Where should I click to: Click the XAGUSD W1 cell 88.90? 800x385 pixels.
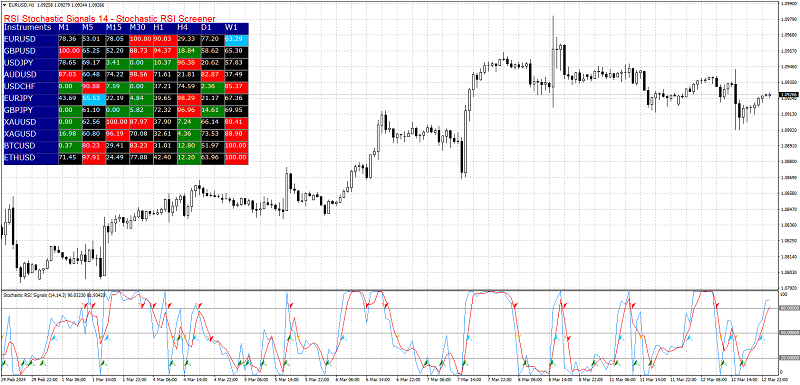coord(236,134)
